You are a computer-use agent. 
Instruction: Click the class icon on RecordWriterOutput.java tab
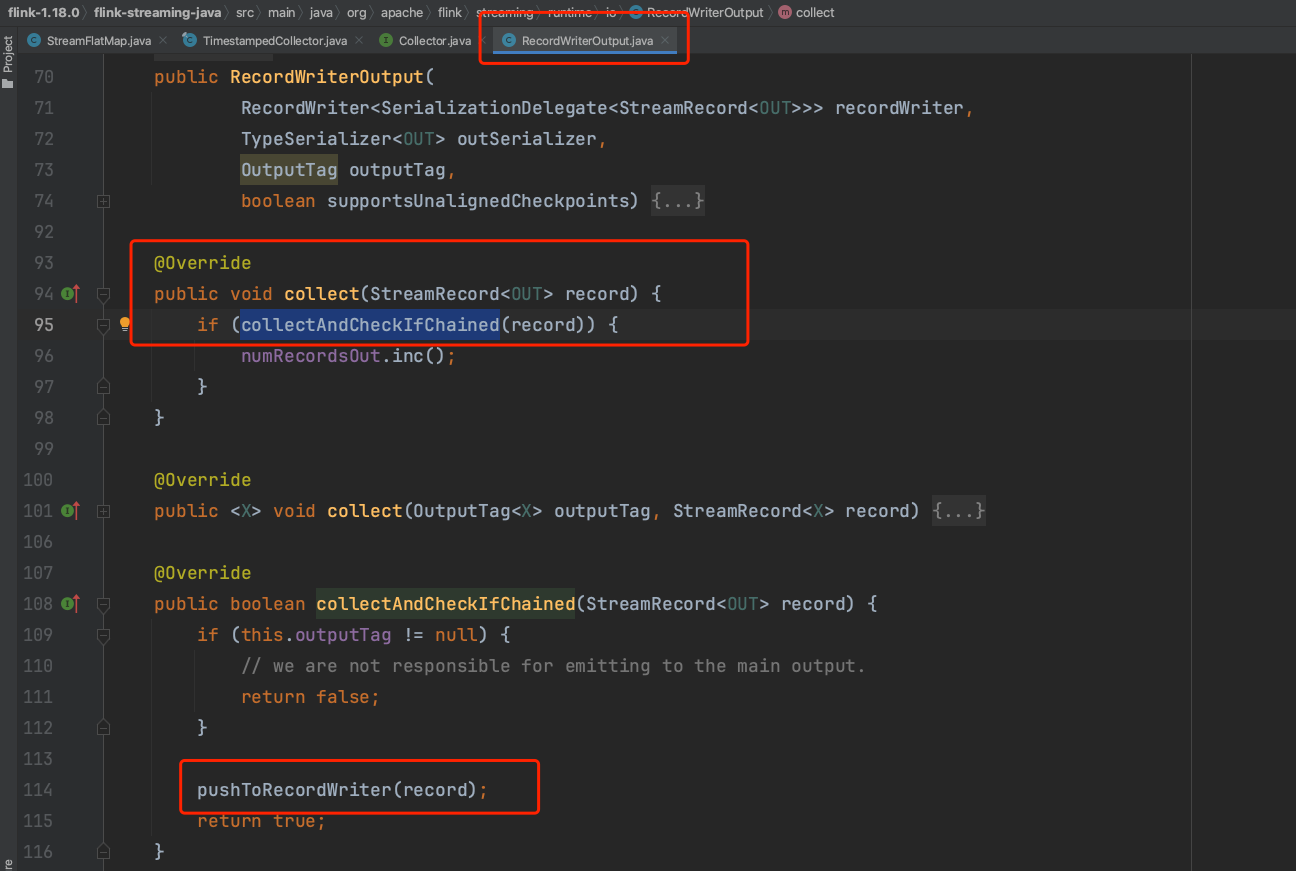click(509, 41)
